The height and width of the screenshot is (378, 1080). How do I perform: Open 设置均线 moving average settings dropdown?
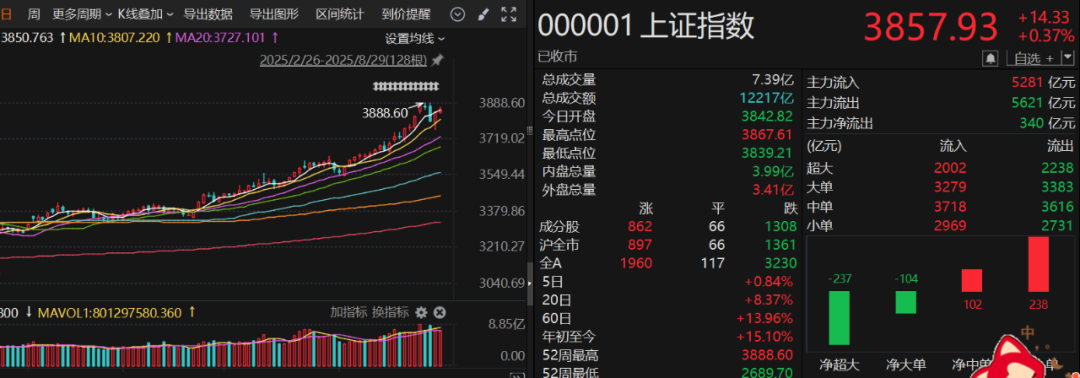415,39
